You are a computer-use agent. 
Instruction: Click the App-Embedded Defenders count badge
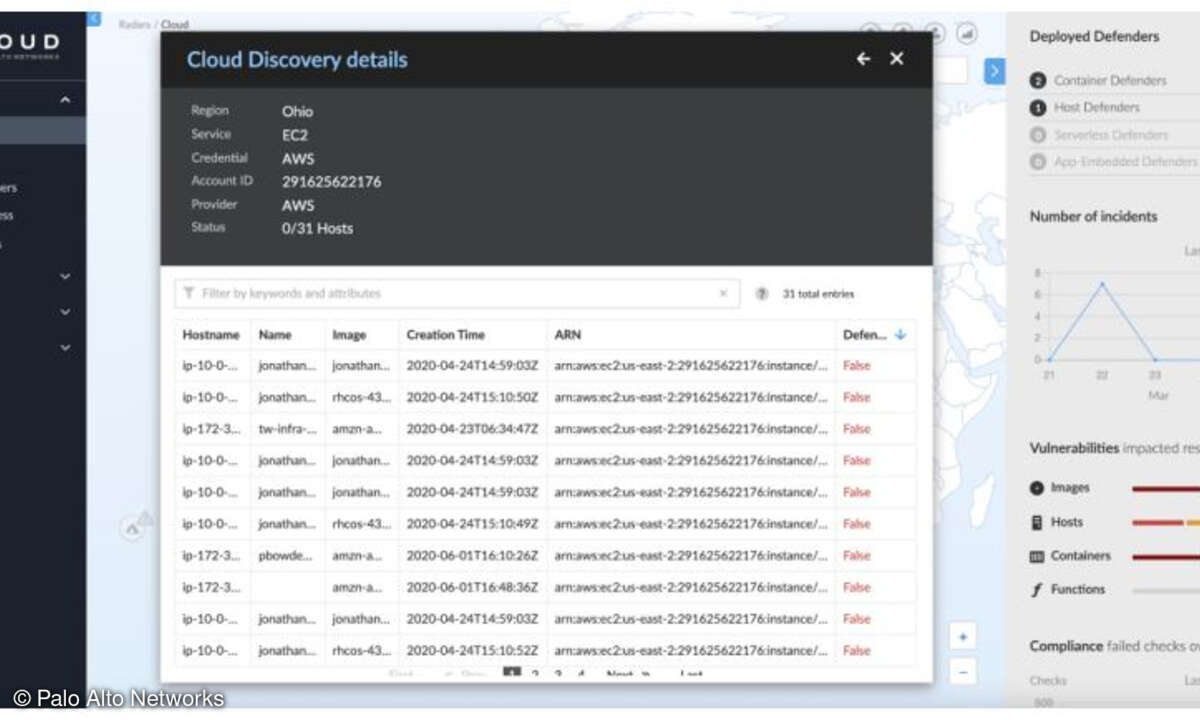(x=1038, y=162)
